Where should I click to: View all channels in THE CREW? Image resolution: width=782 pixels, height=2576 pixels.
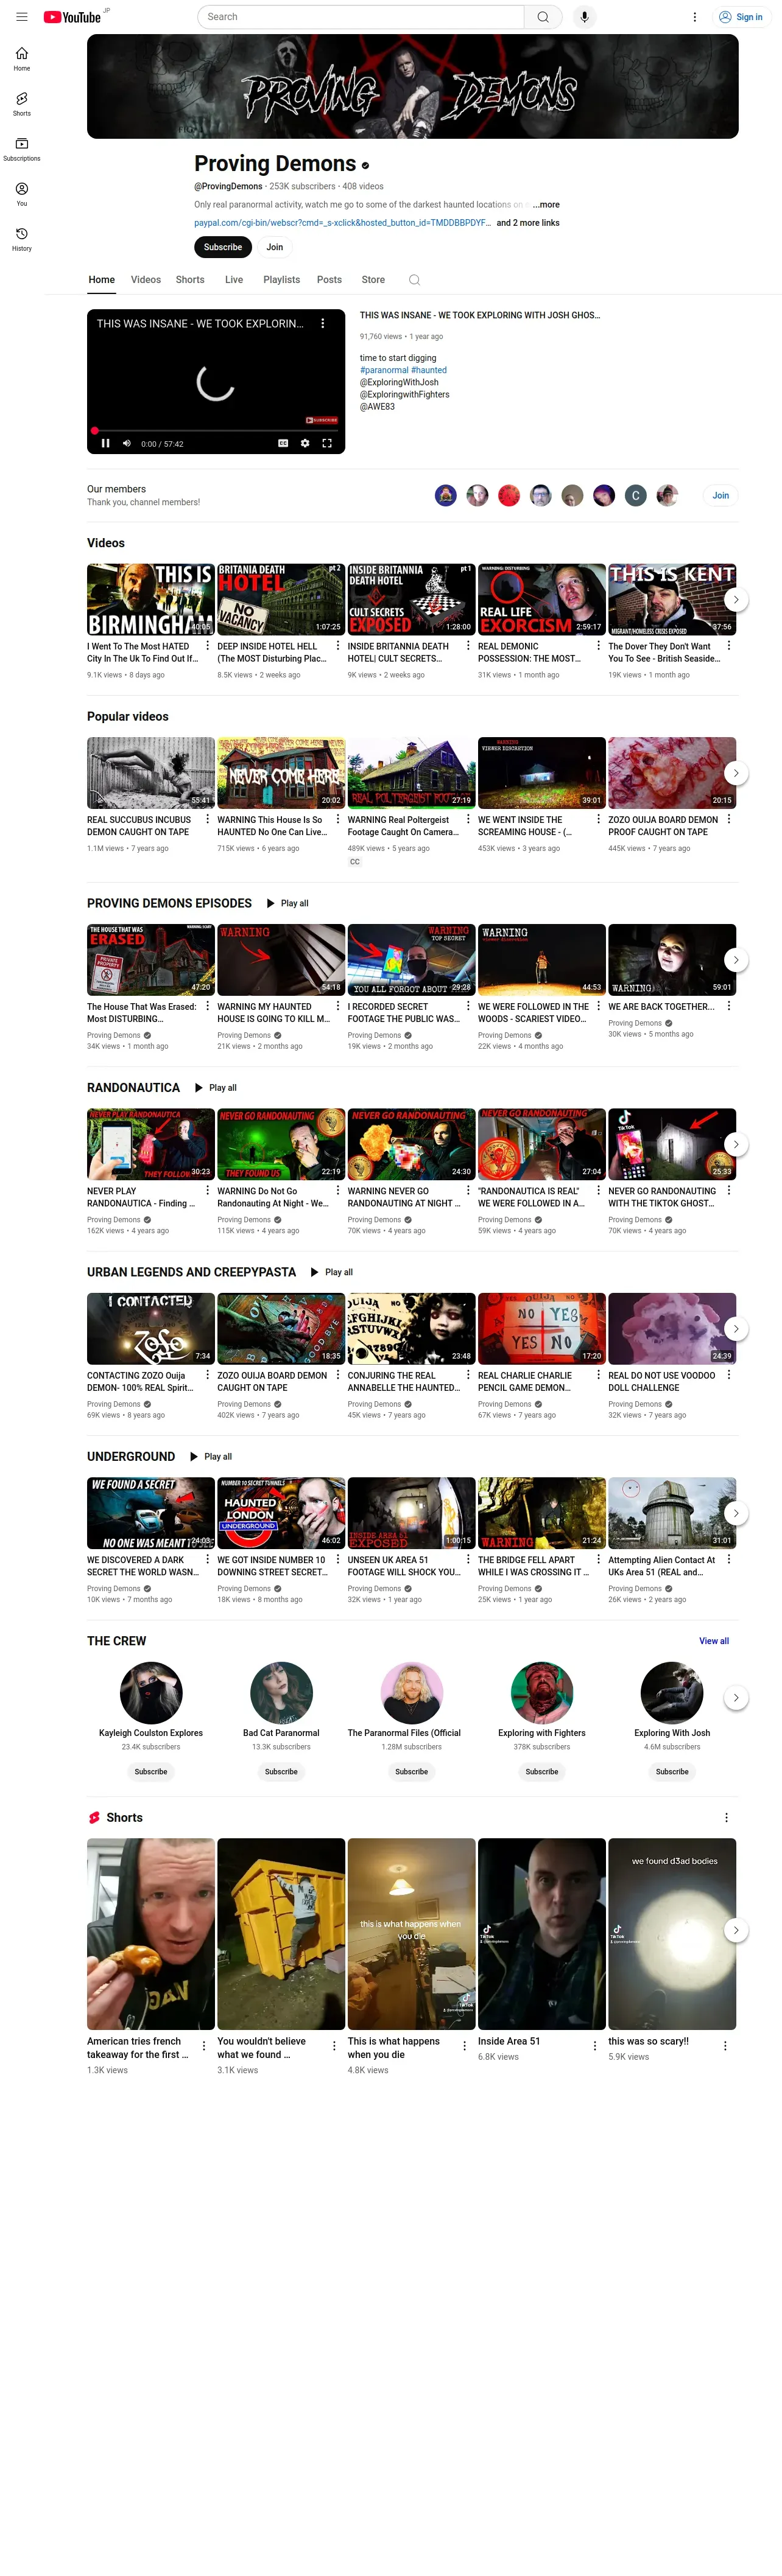pyautogui.click(x=714, y=1641)
